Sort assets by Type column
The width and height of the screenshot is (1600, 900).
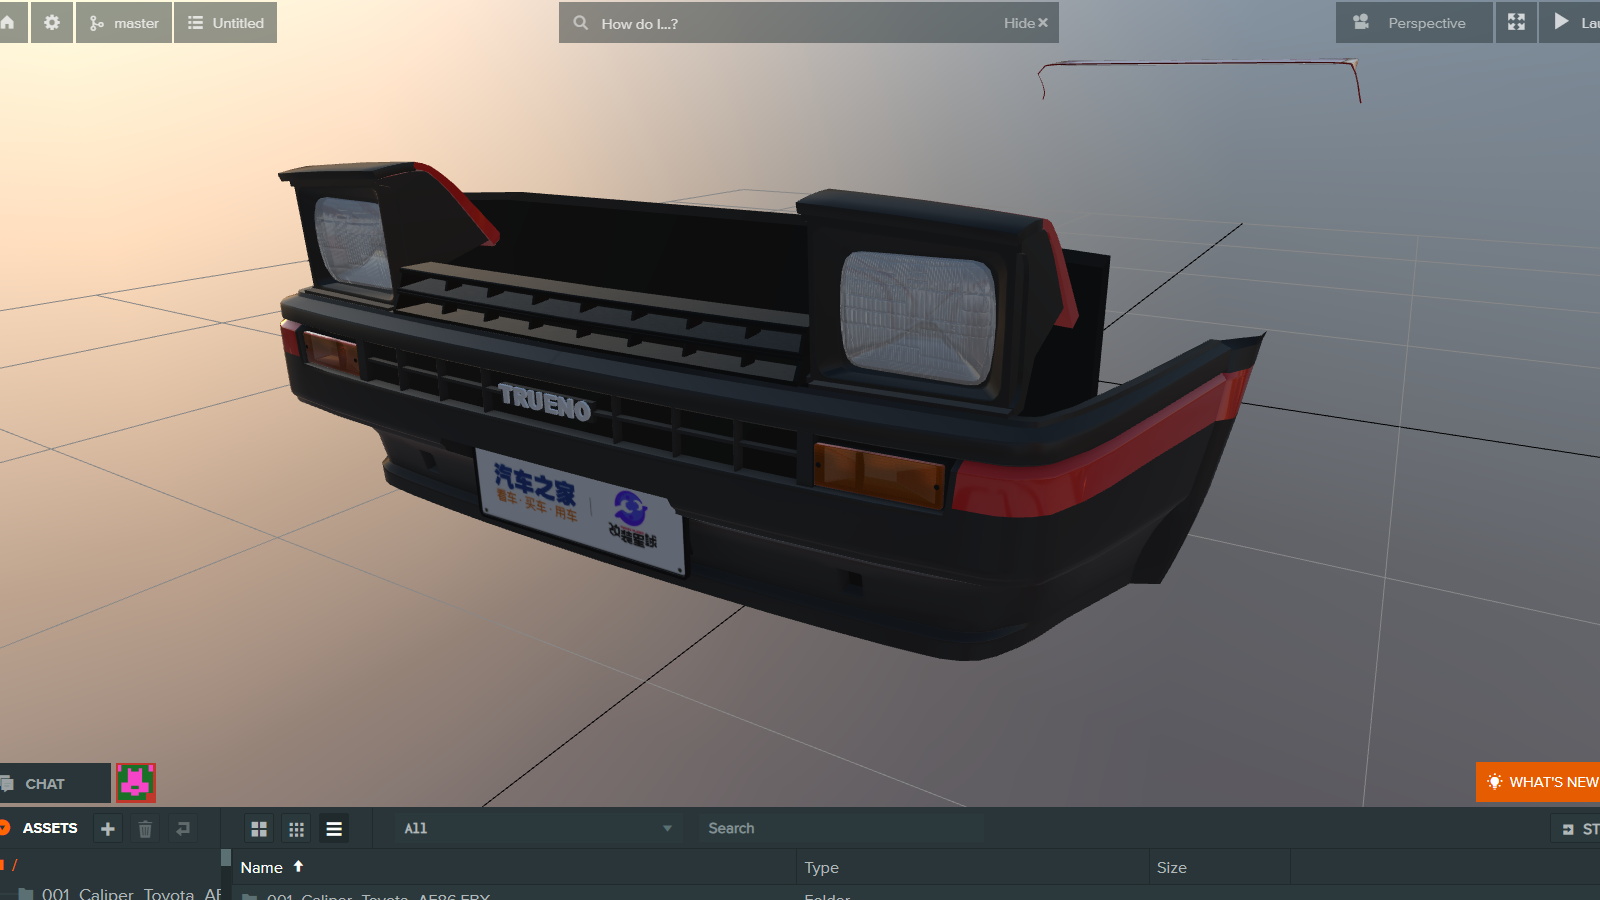pos(973,867)
